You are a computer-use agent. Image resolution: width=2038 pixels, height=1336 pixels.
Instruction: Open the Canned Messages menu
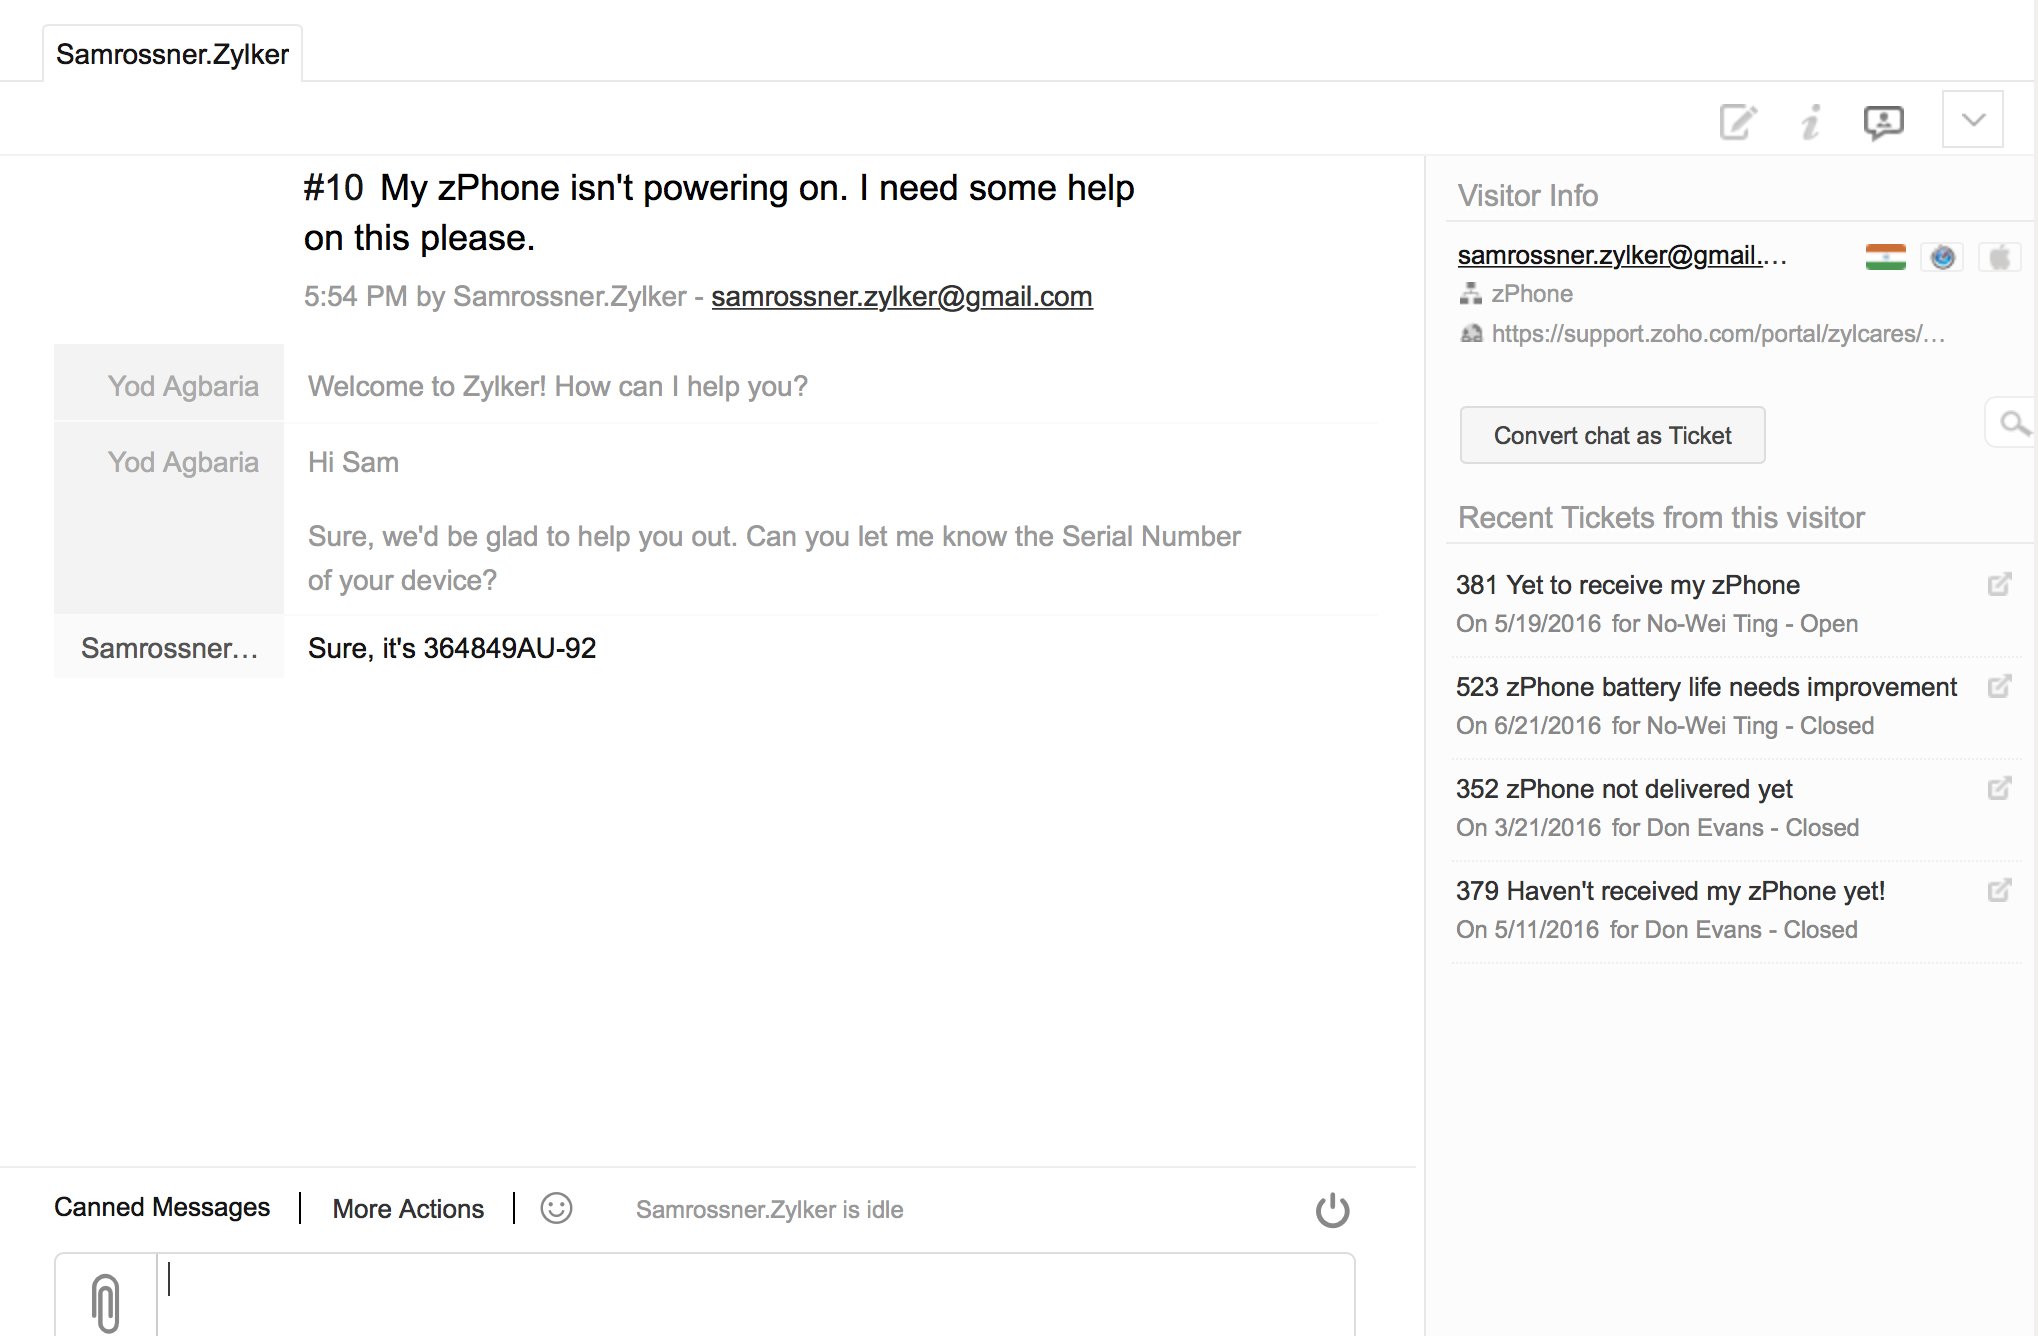(x=162, y=1208)
